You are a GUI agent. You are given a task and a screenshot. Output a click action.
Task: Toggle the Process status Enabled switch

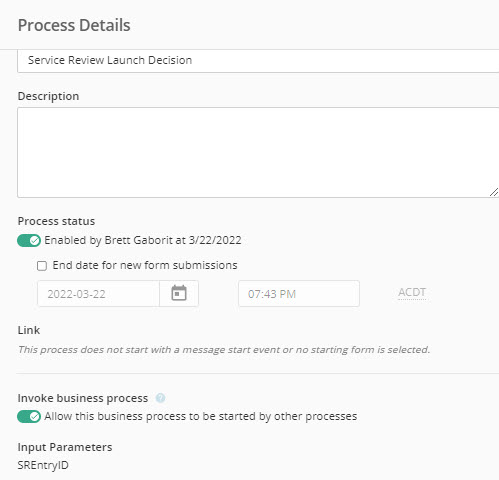pos(29,240)
